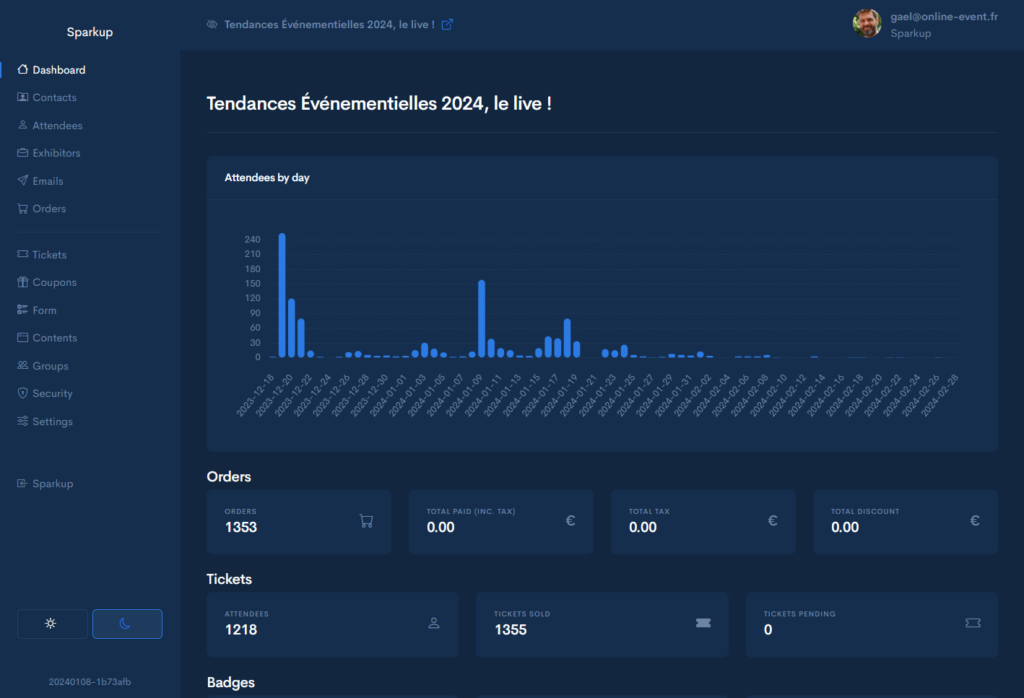
Task: Click the Sparkup exit link in sidebar
Action: pos(52,484)
